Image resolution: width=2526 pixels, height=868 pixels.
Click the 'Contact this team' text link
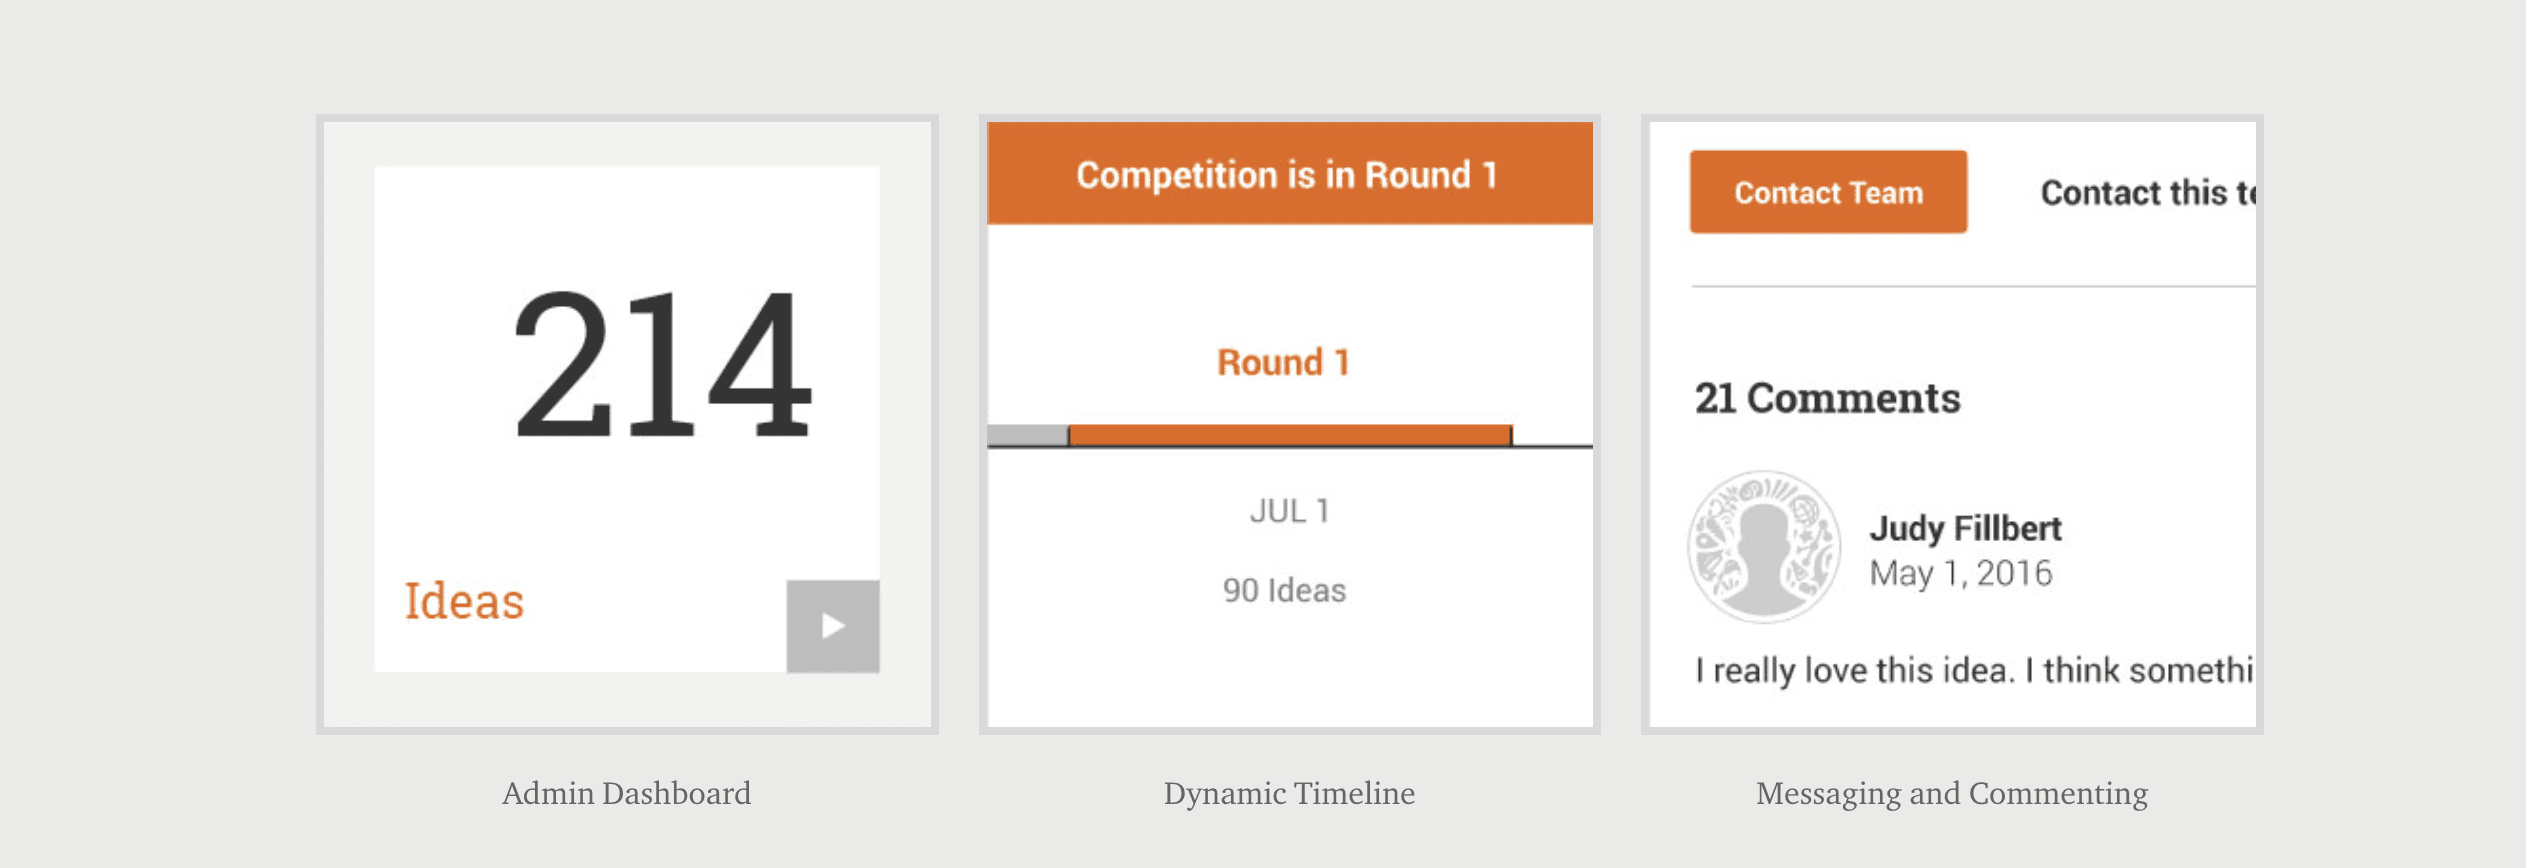click(2150, 192)
